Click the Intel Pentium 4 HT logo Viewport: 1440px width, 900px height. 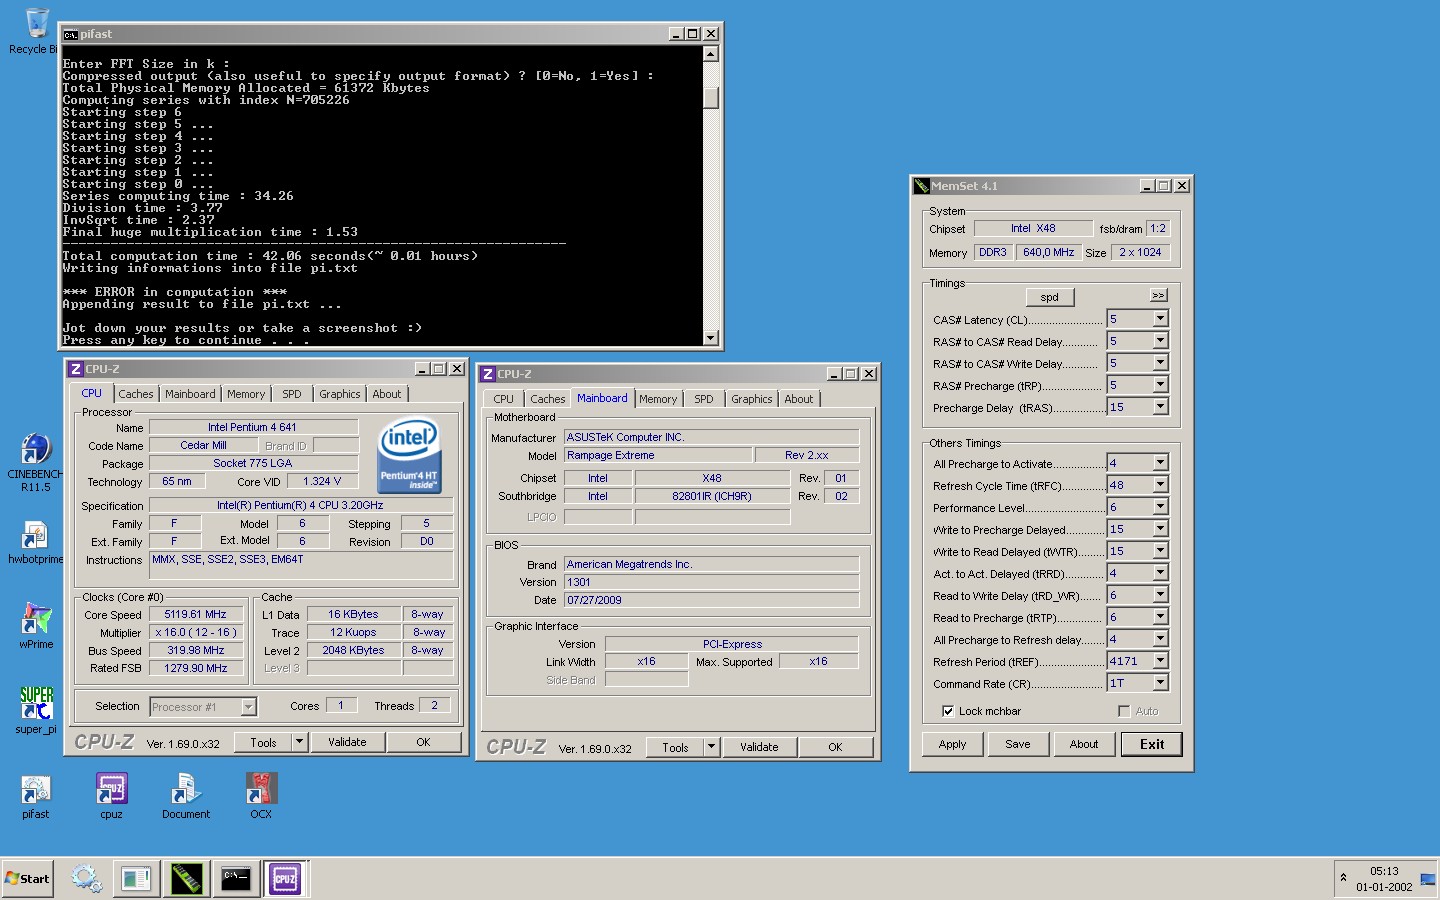[409, 455]
